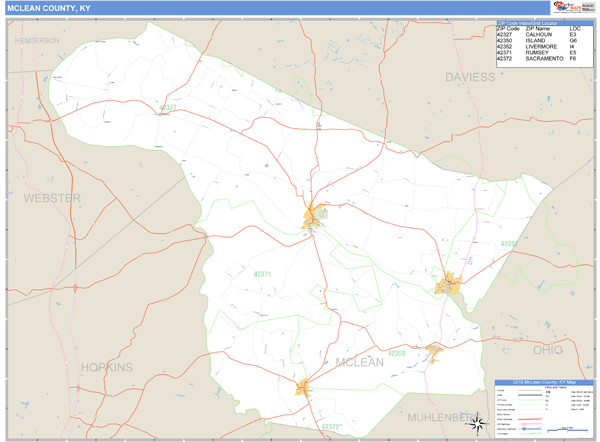
Task: Click the Island town area southeast
Action: [434, 352]
